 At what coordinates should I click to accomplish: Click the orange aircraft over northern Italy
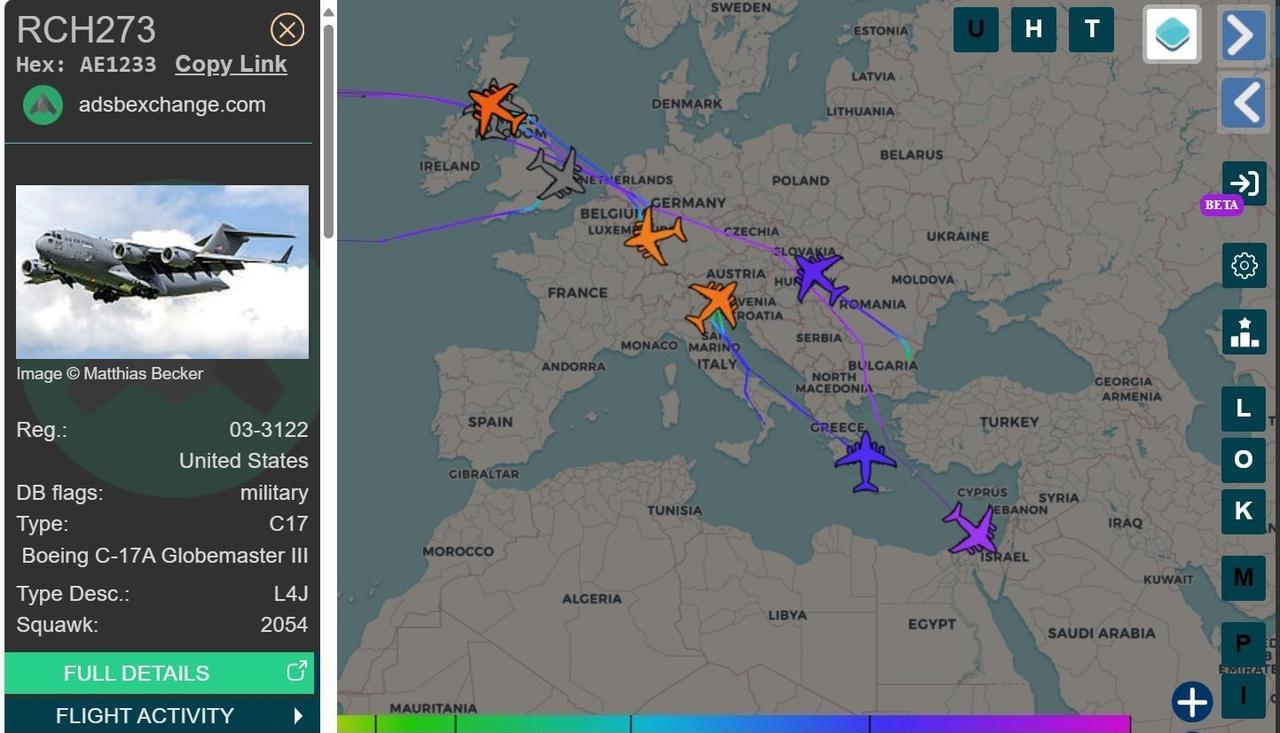click(x=713, y=305)
